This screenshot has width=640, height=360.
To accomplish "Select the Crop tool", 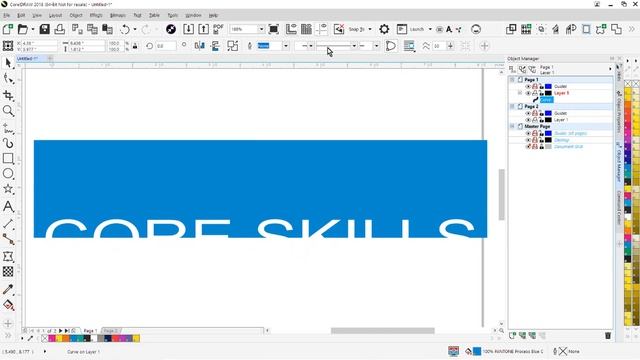I will click(8, 95).
